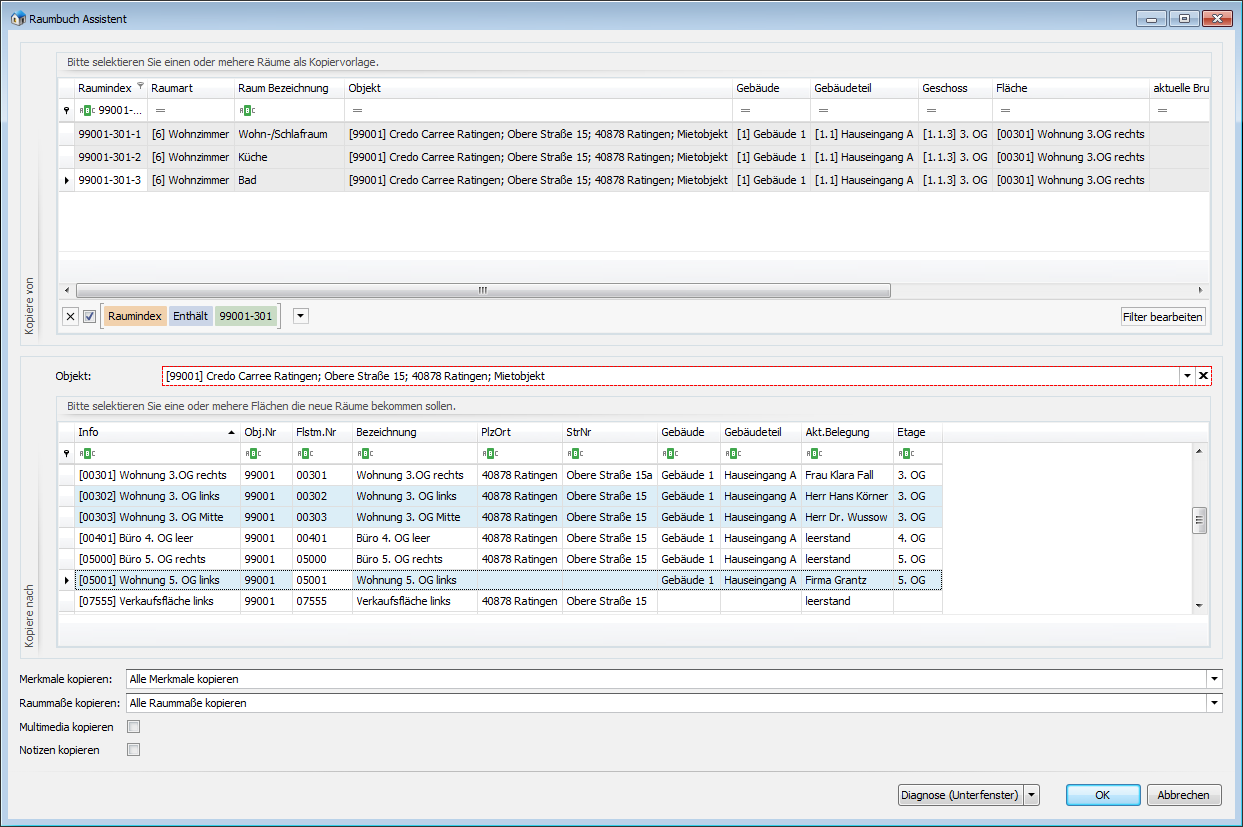Sort by the Akt.Belegung column header
Image resolution: width=1243 pixels, height=827 pixels.
pyautogui.click(x=836, y=432)
